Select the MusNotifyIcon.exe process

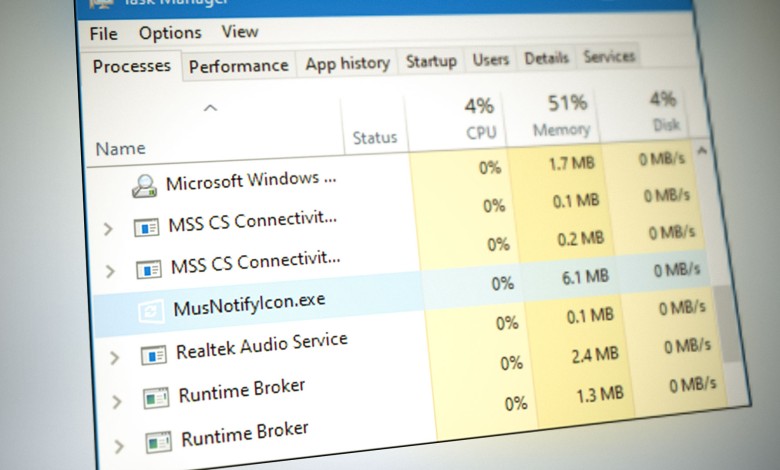pyautogui.click(x=249, y=304)
